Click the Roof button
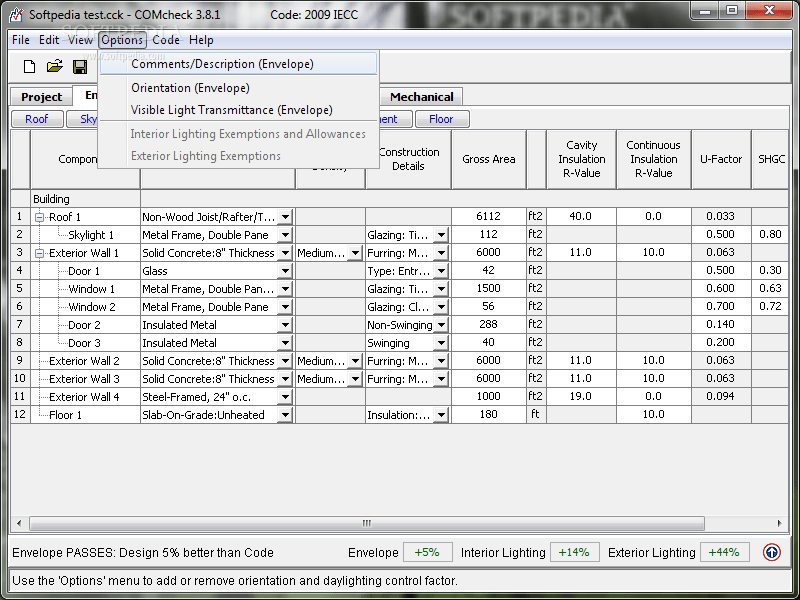 (x=37, y=119)
